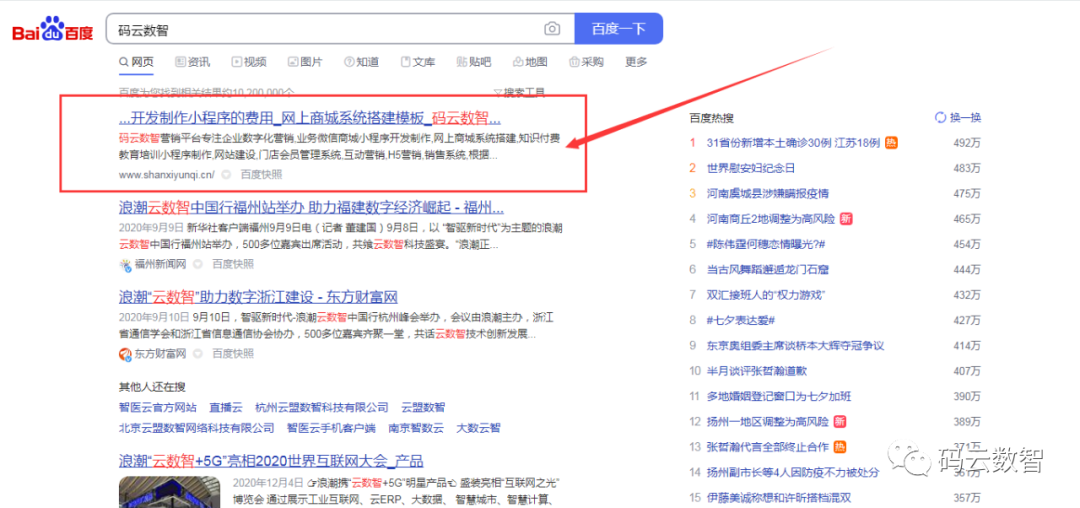This screenshot has height=508, width=1080.
Task: Expand dropdown beside 东方财富网
Action: pyautogui.click(x=197, y=354)
